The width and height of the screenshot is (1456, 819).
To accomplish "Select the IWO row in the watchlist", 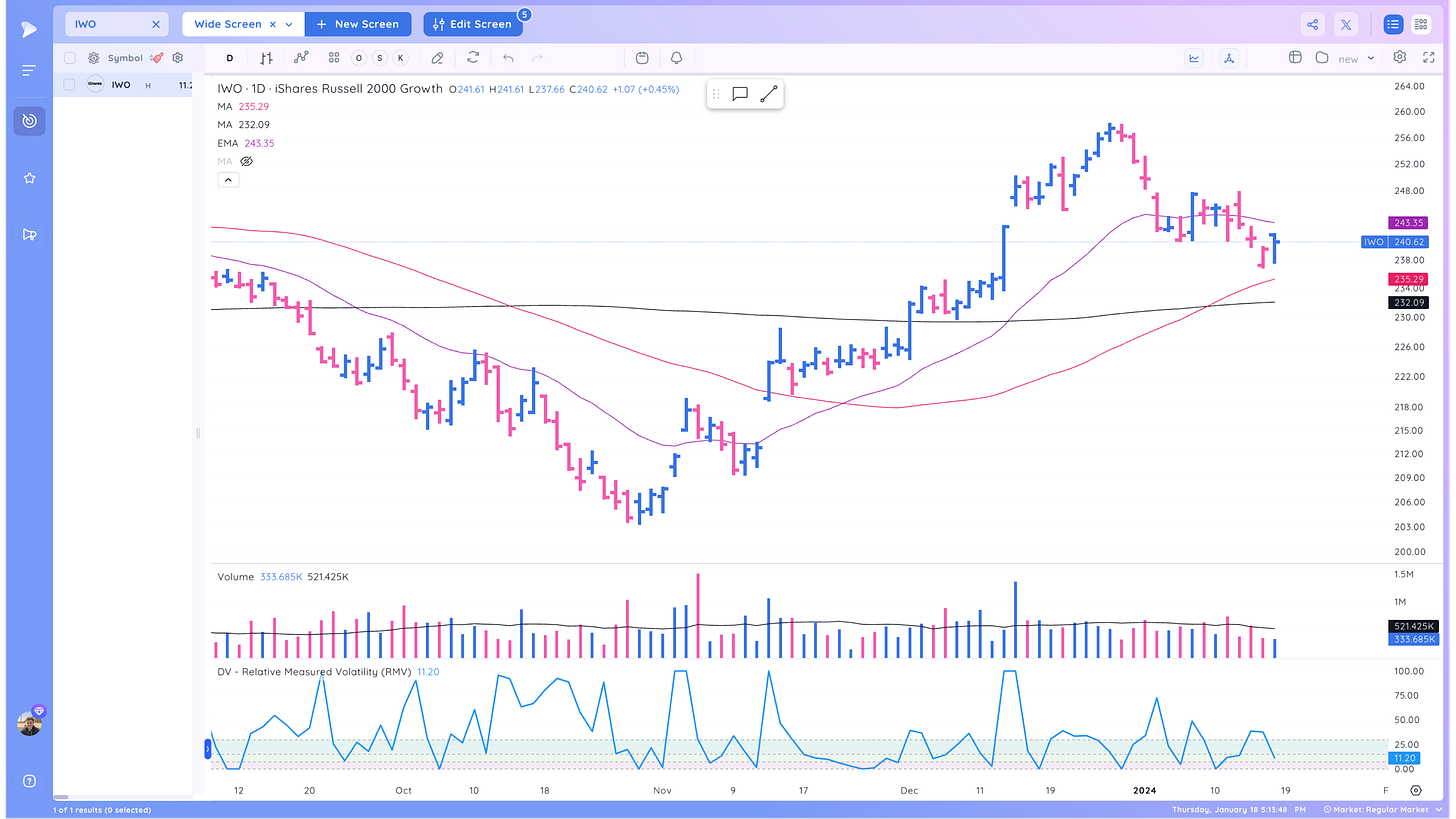I will pos(124,85).
